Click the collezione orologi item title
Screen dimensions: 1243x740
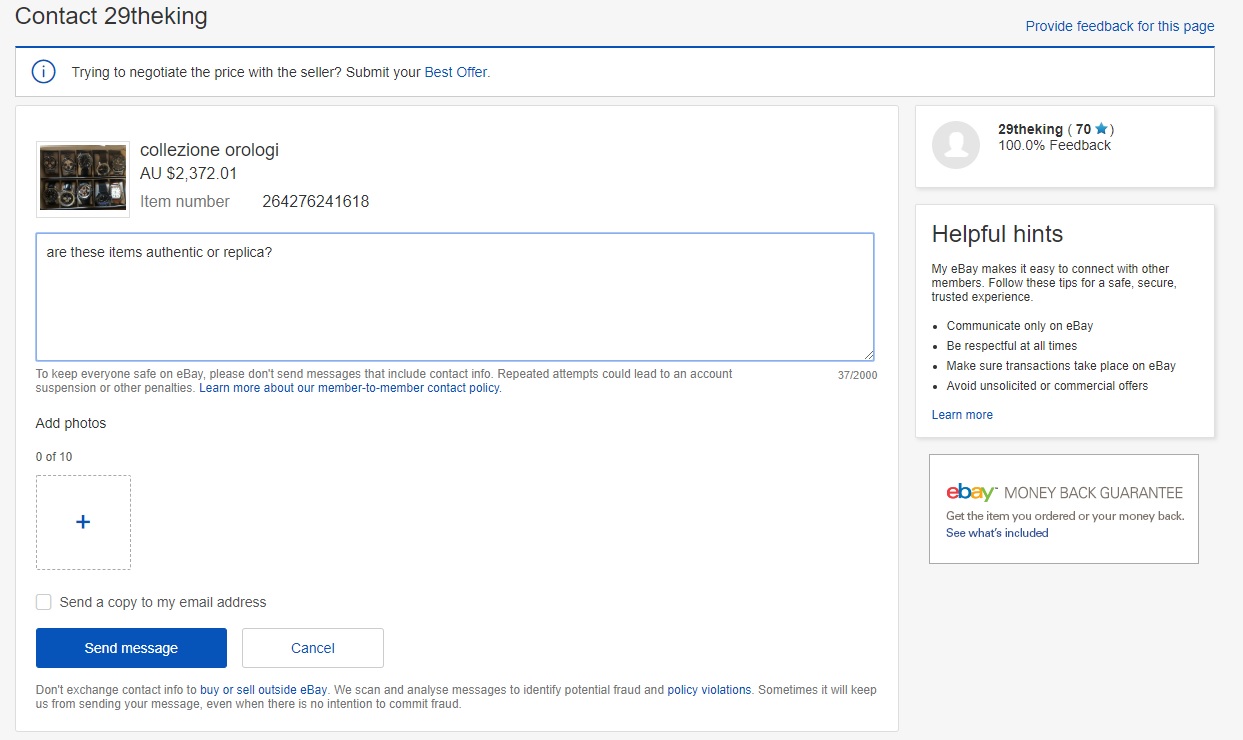tap(209, 150)
